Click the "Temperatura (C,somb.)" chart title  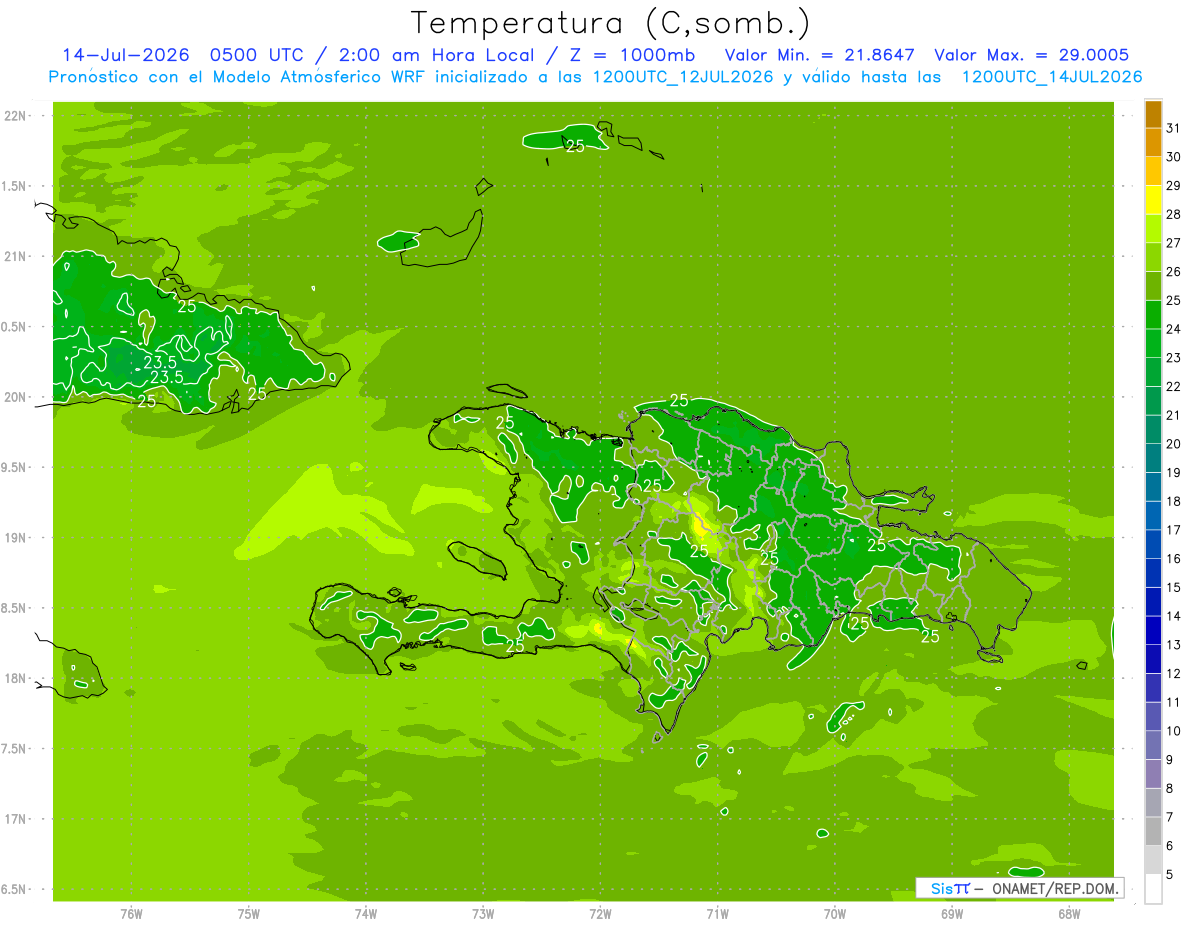[x=610, y=24]
